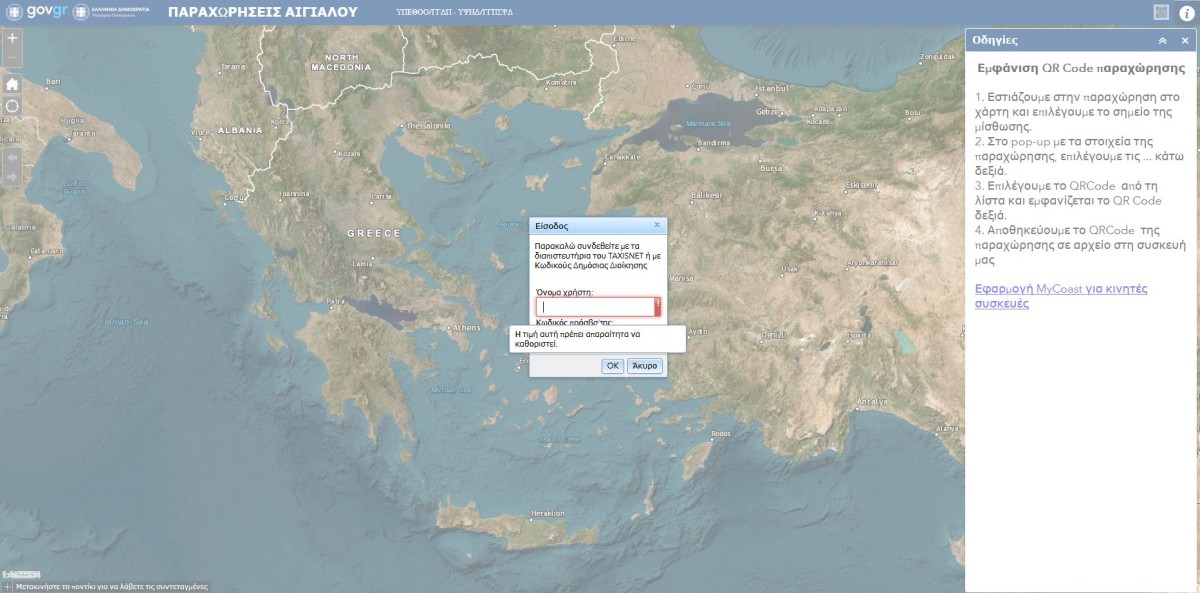Zoom out the map with minus button
Screen dimensions: 1200x593
[x=12, y=58]
